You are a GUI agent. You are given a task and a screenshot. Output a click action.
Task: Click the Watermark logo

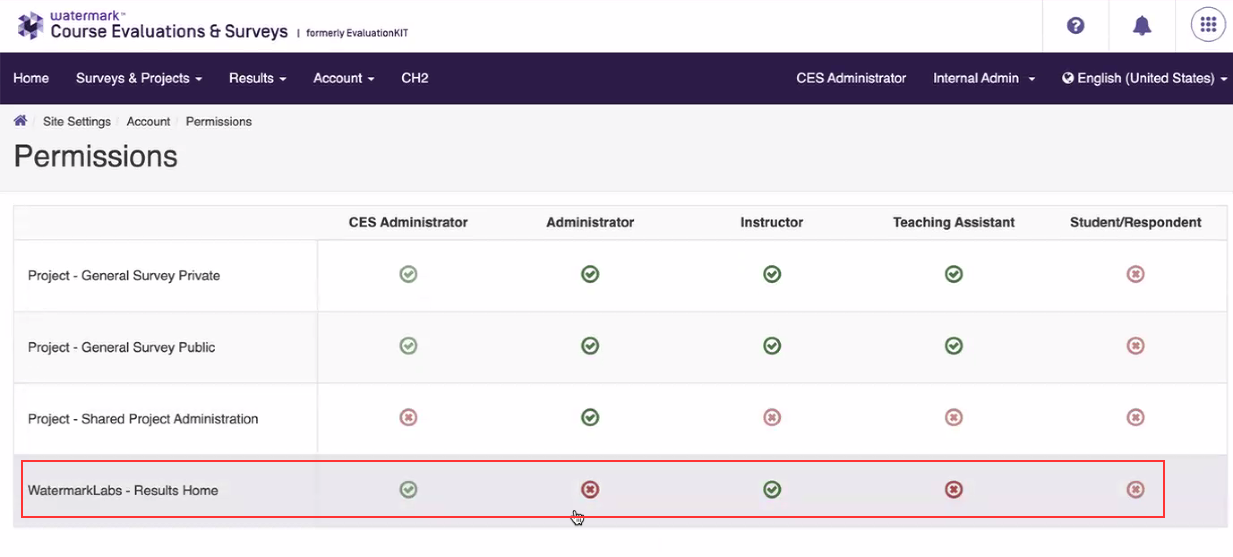pos(31,25)
